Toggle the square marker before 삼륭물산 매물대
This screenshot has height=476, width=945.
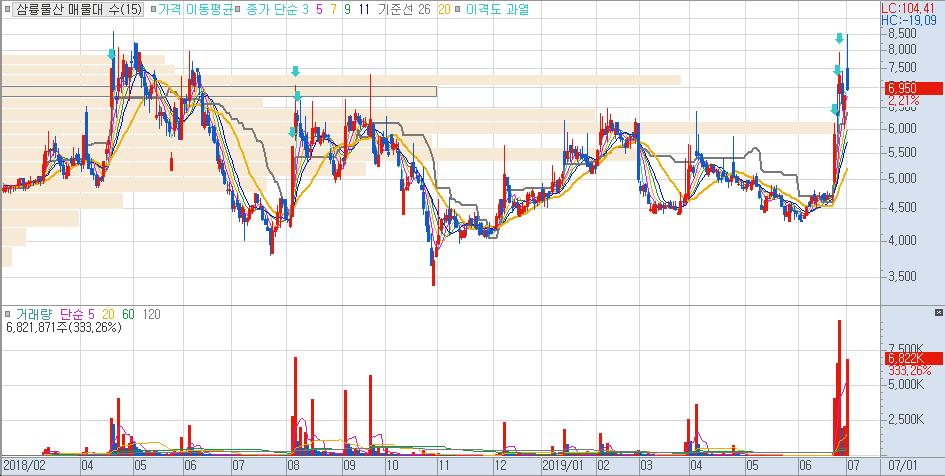tap(7, 10)
